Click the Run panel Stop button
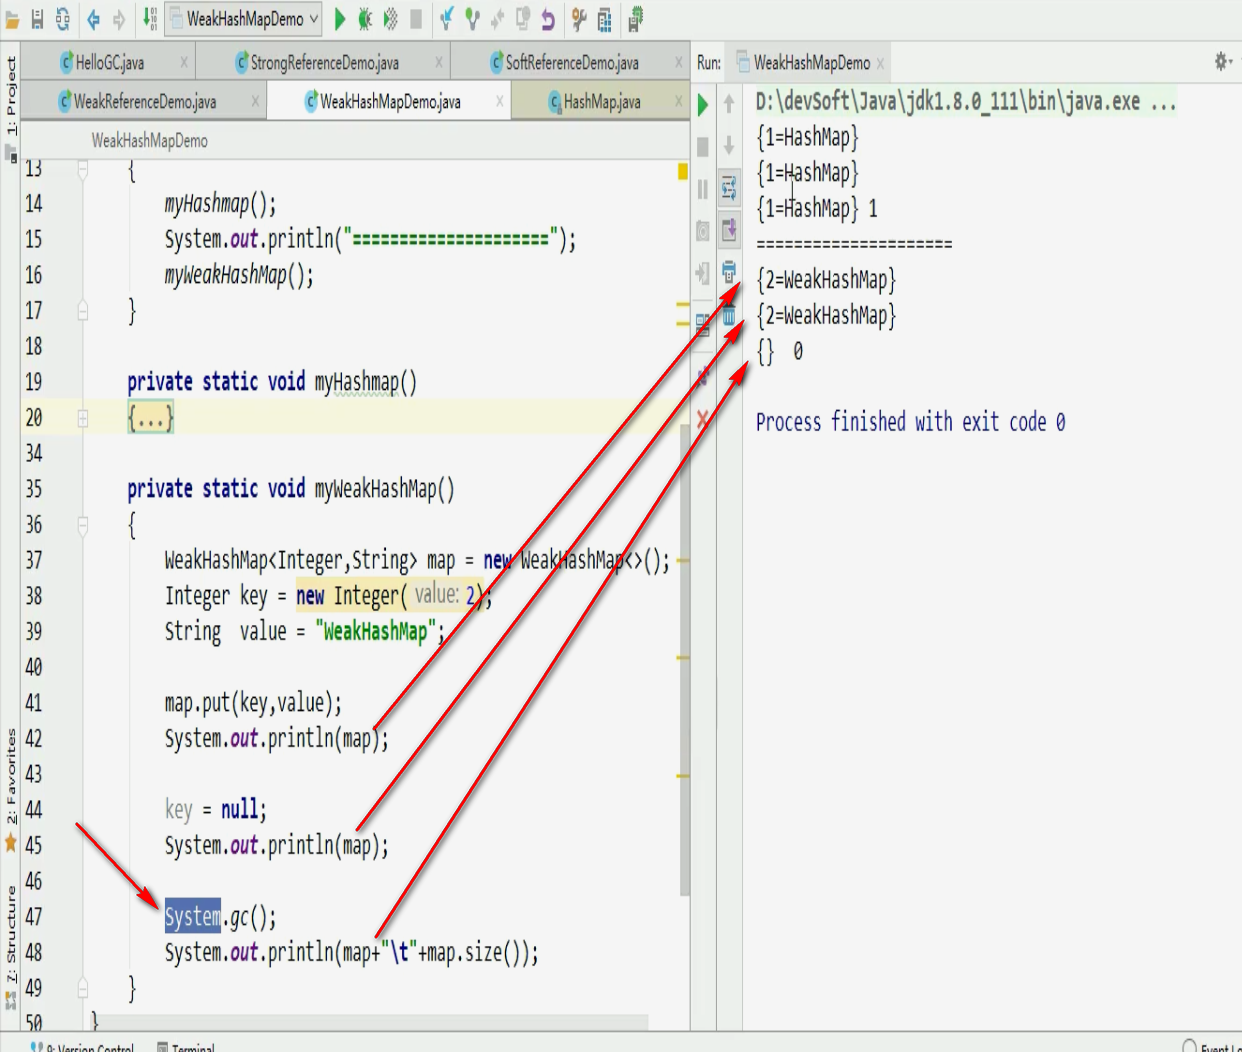 point(703,147)
